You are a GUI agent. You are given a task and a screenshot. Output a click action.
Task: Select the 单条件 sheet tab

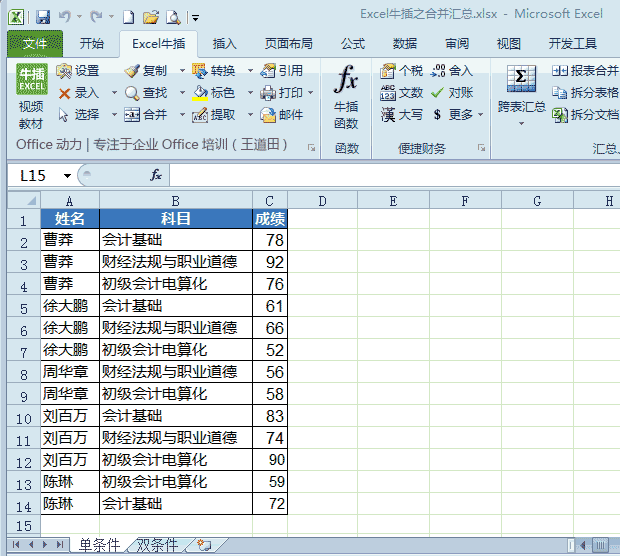coord(99,545)
